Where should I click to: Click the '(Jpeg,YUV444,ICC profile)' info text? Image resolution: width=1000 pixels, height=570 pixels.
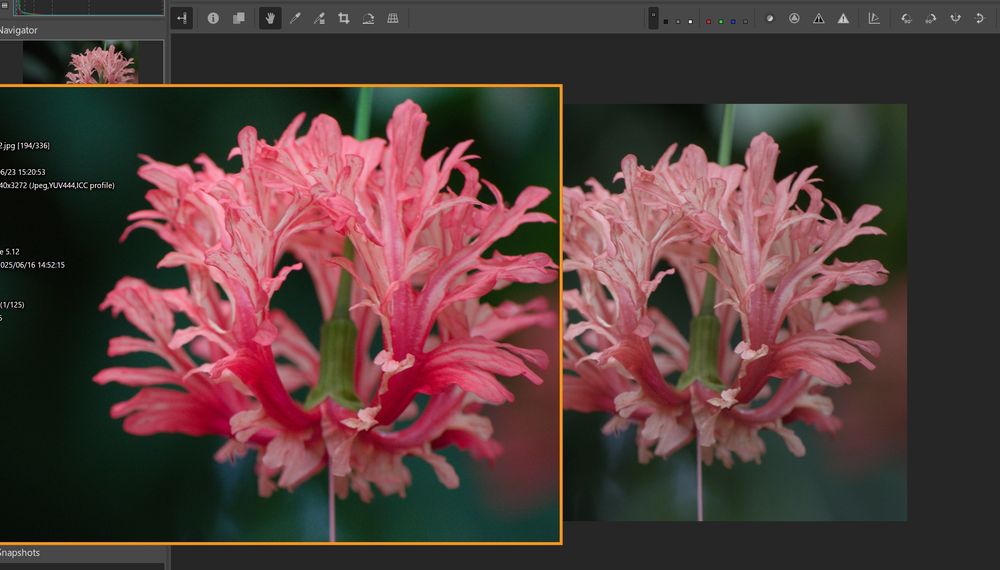pyautogui.click(x=71, y=186)
